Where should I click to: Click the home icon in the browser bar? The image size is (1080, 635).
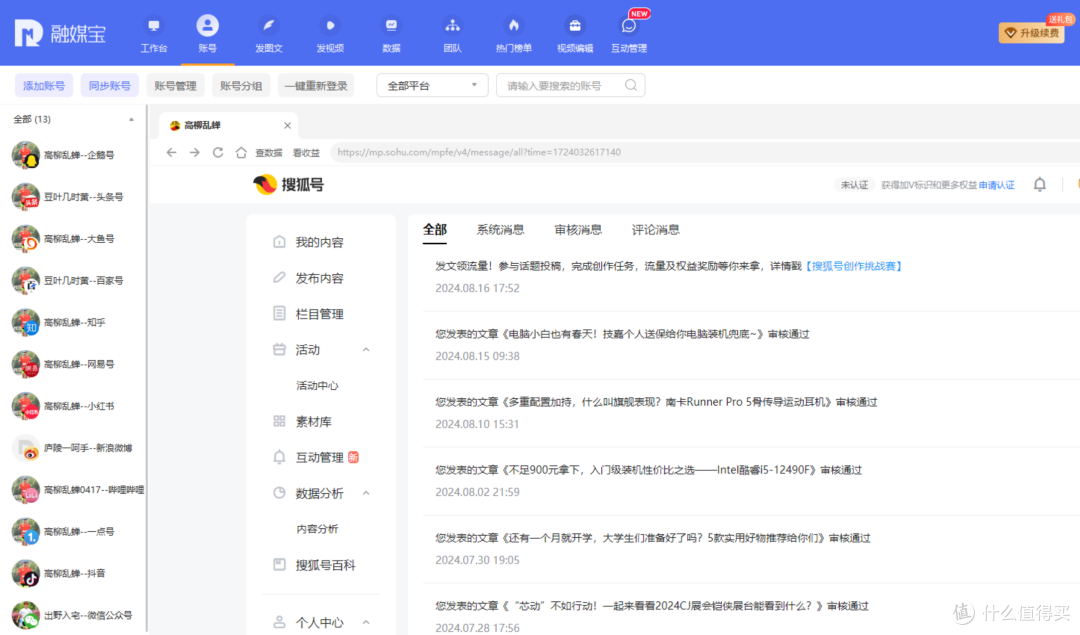241,152
